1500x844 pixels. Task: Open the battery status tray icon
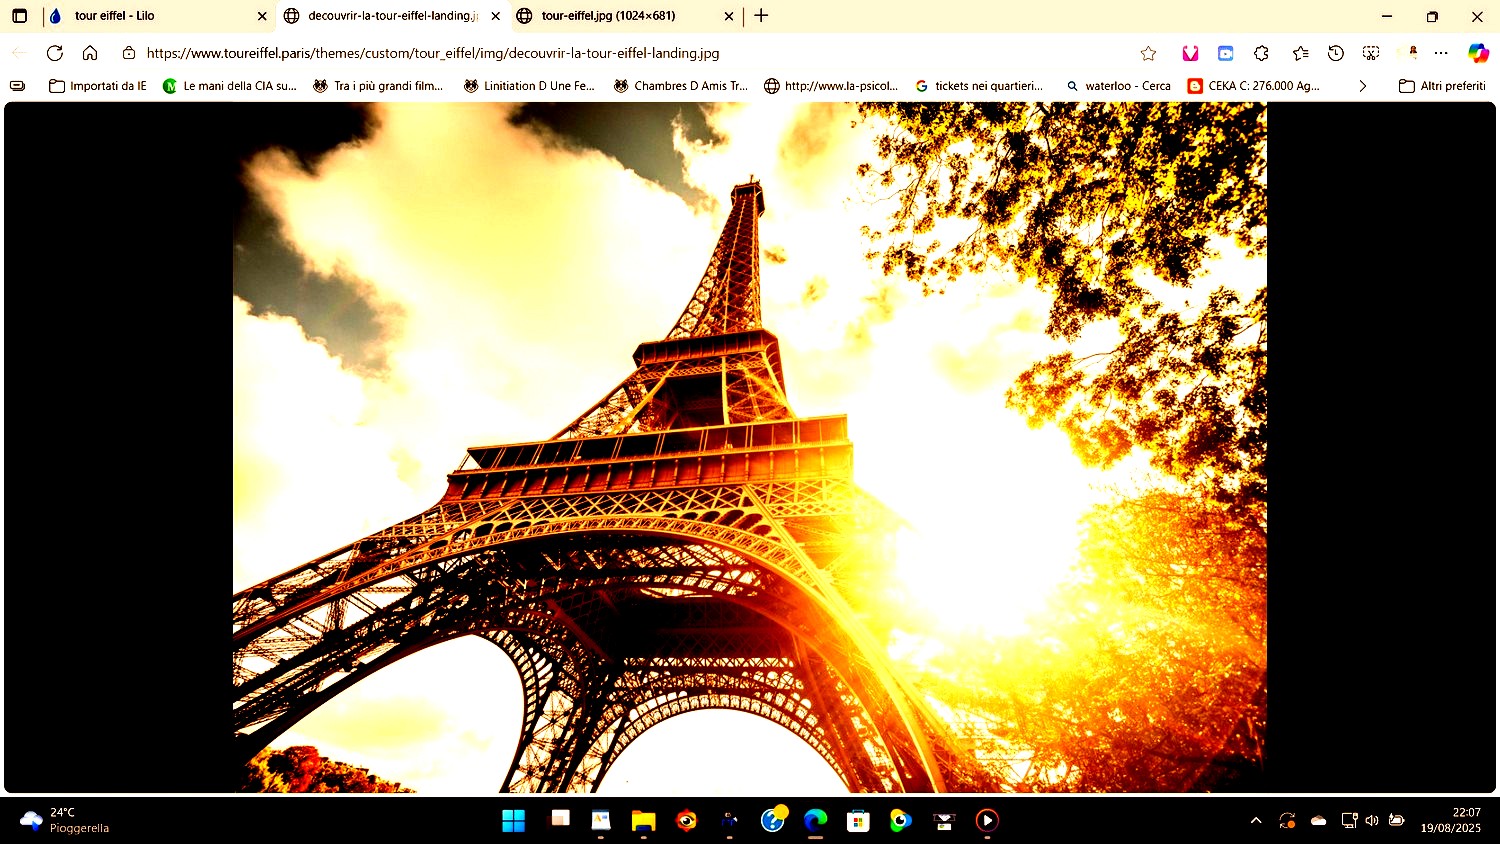pyautogui.click(x=1397, y=821)
